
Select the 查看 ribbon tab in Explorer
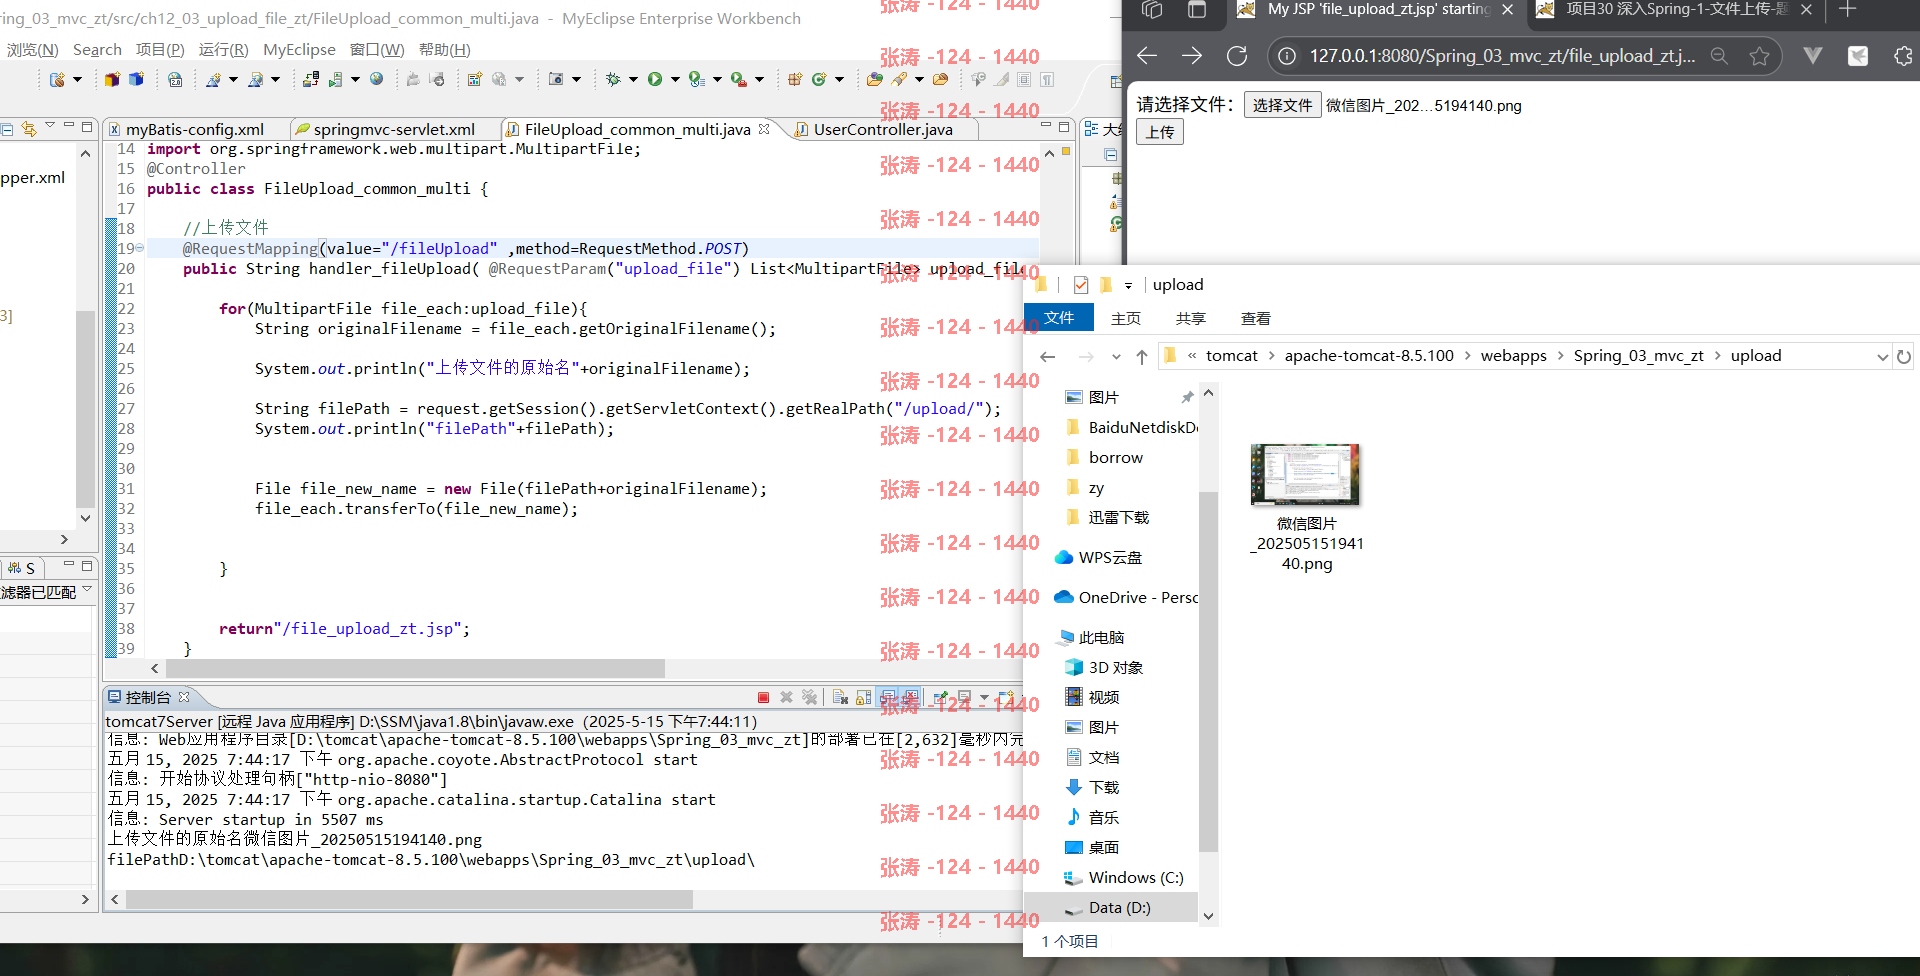pos(1256,318)
